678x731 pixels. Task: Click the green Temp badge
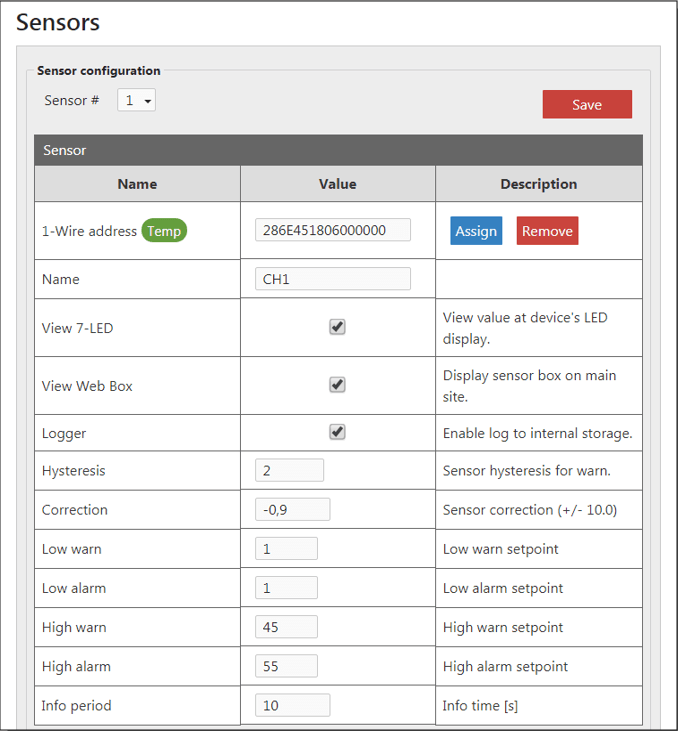[x=164, y=231]
